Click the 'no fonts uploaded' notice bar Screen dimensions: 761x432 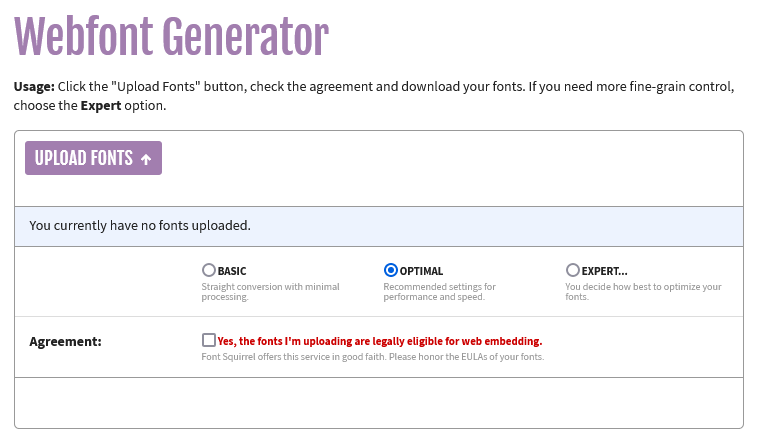pos(379,226)
